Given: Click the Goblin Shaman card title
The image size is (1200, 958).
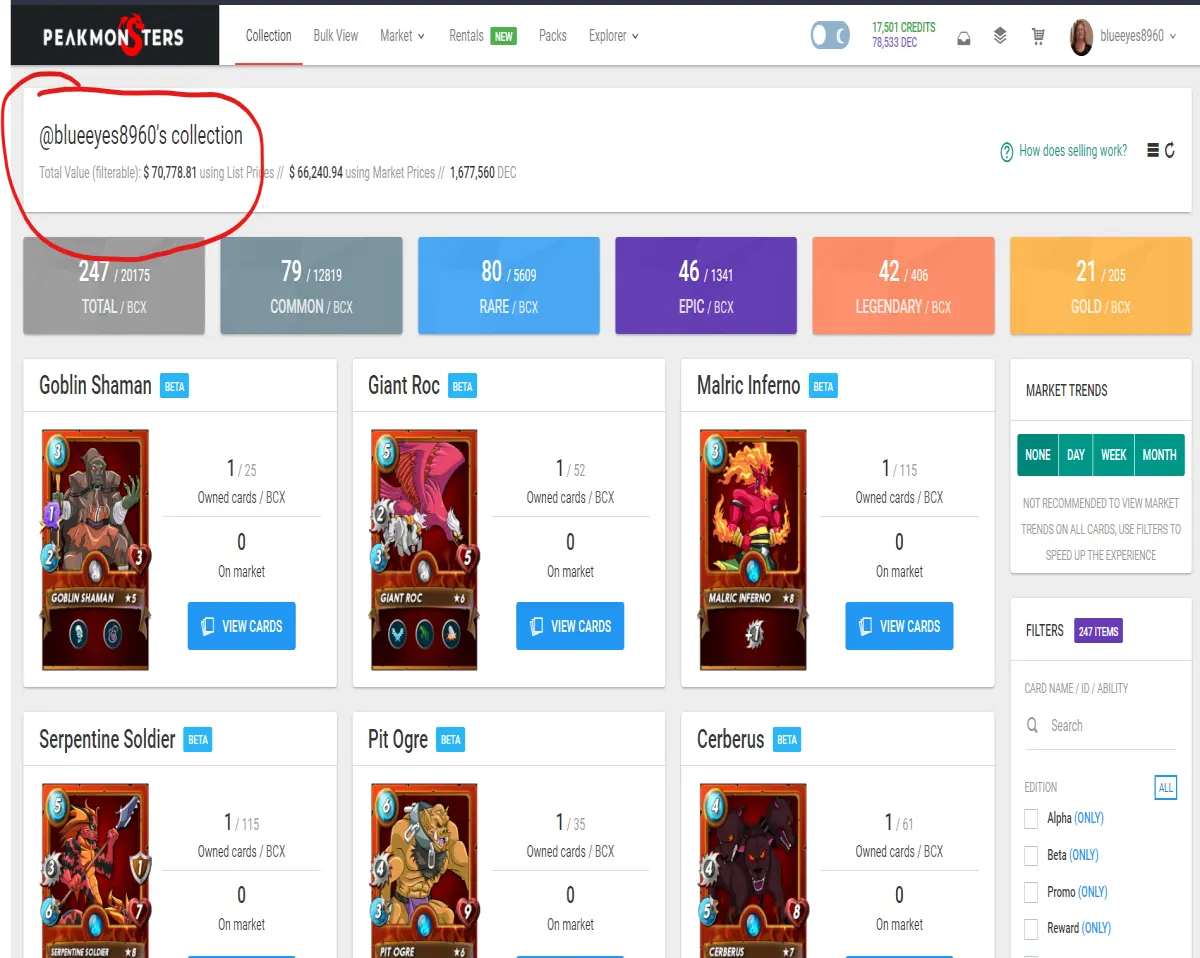Looking at the screenshot, I should pos(95,386).
